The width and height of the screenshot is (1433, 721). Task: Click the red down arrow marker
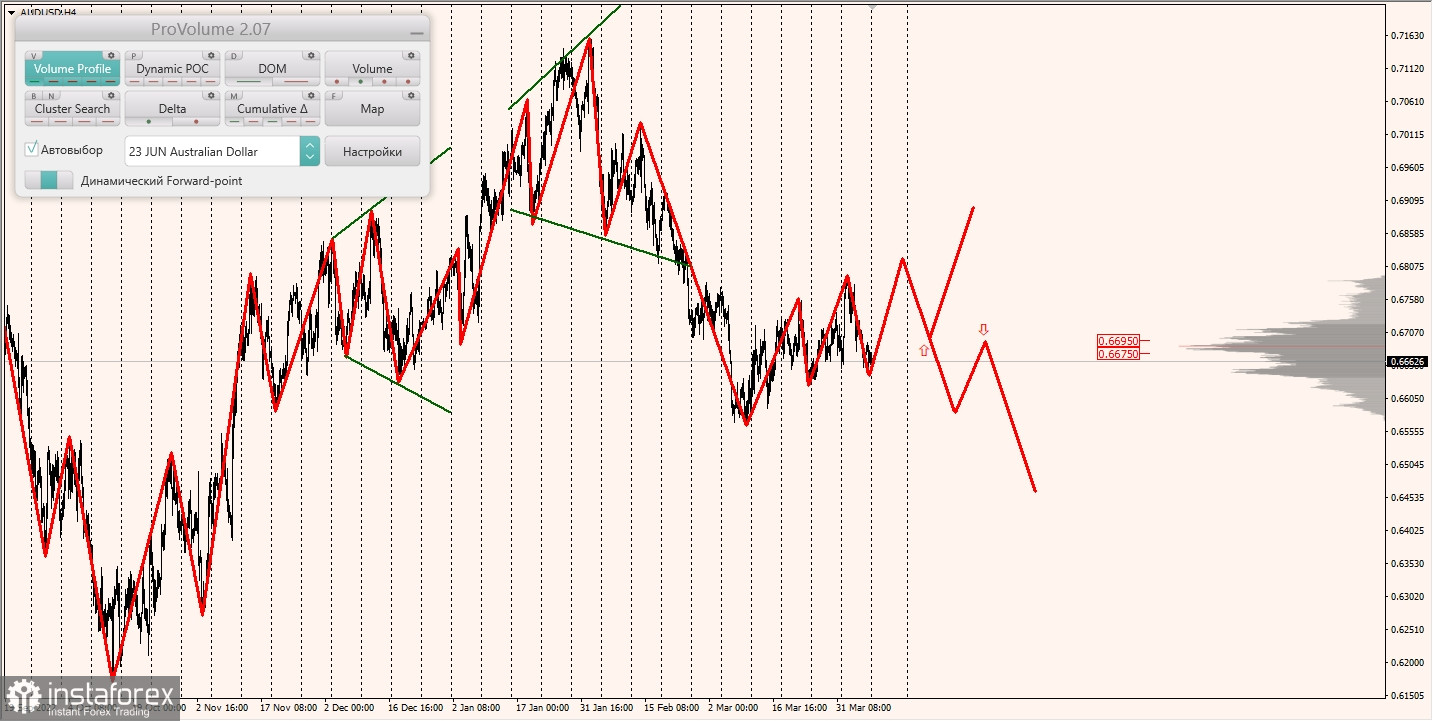point(984,329)
